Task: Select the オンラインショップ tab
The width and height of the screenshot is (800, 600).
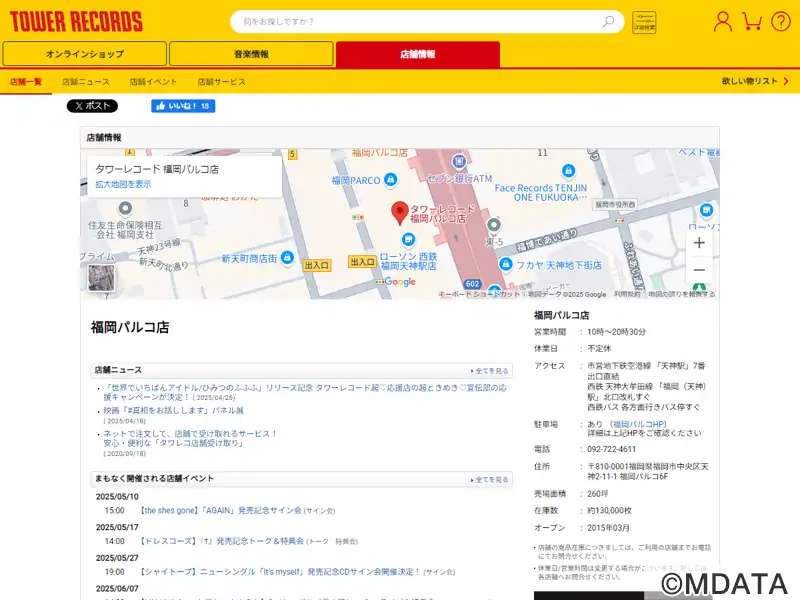Action: [85, 54]
